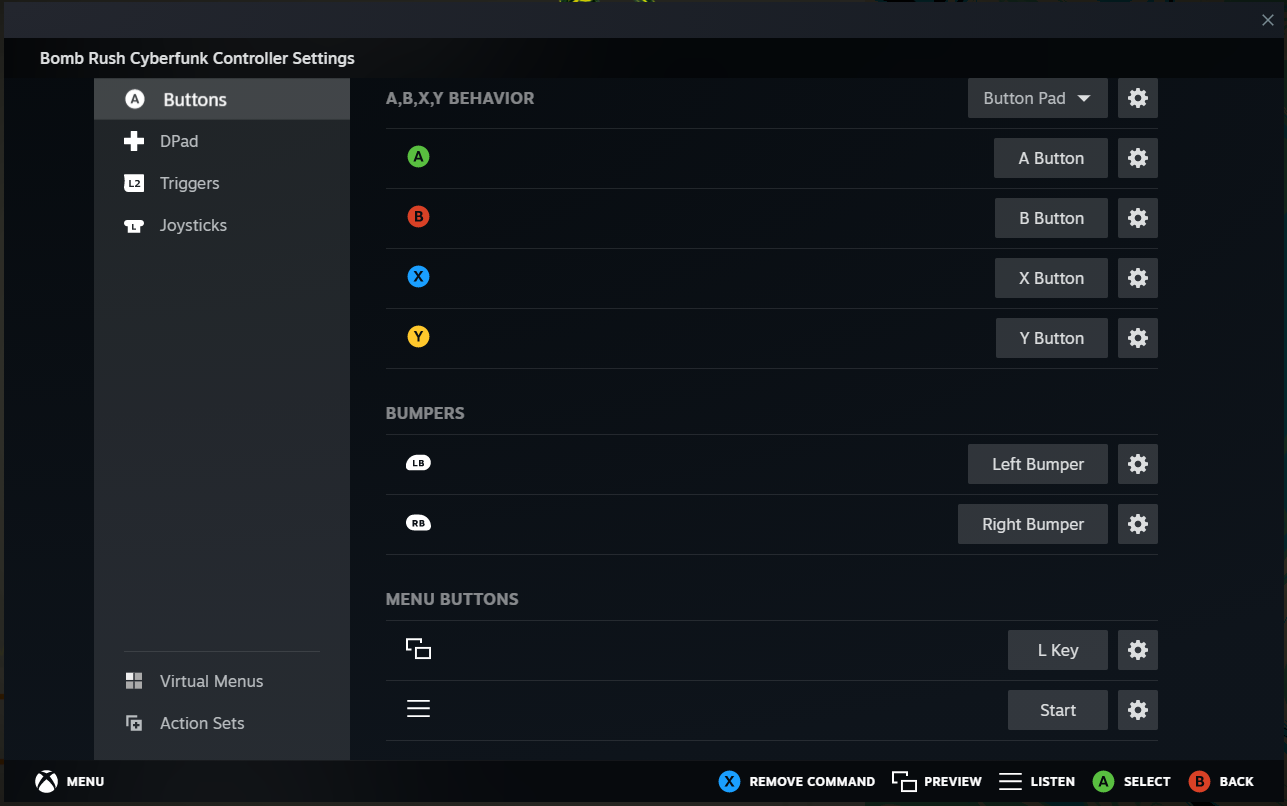
Task: Open the Start command selector
Action: click(1057, 709)
